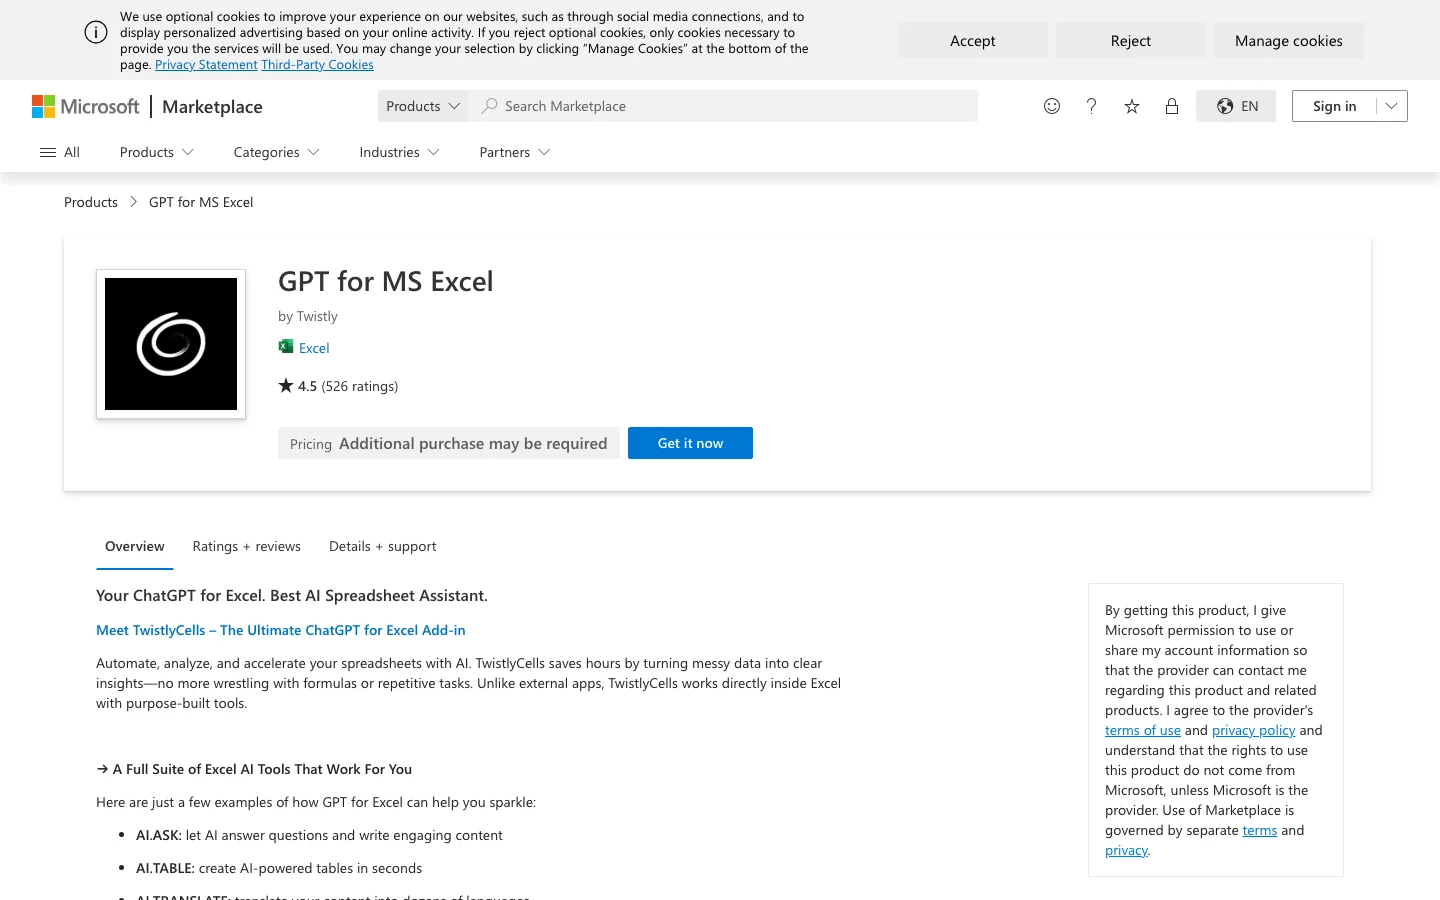The image size is (1440, 900).
Task: Expand the Products search scope dropdown
Action: [423, 106]
